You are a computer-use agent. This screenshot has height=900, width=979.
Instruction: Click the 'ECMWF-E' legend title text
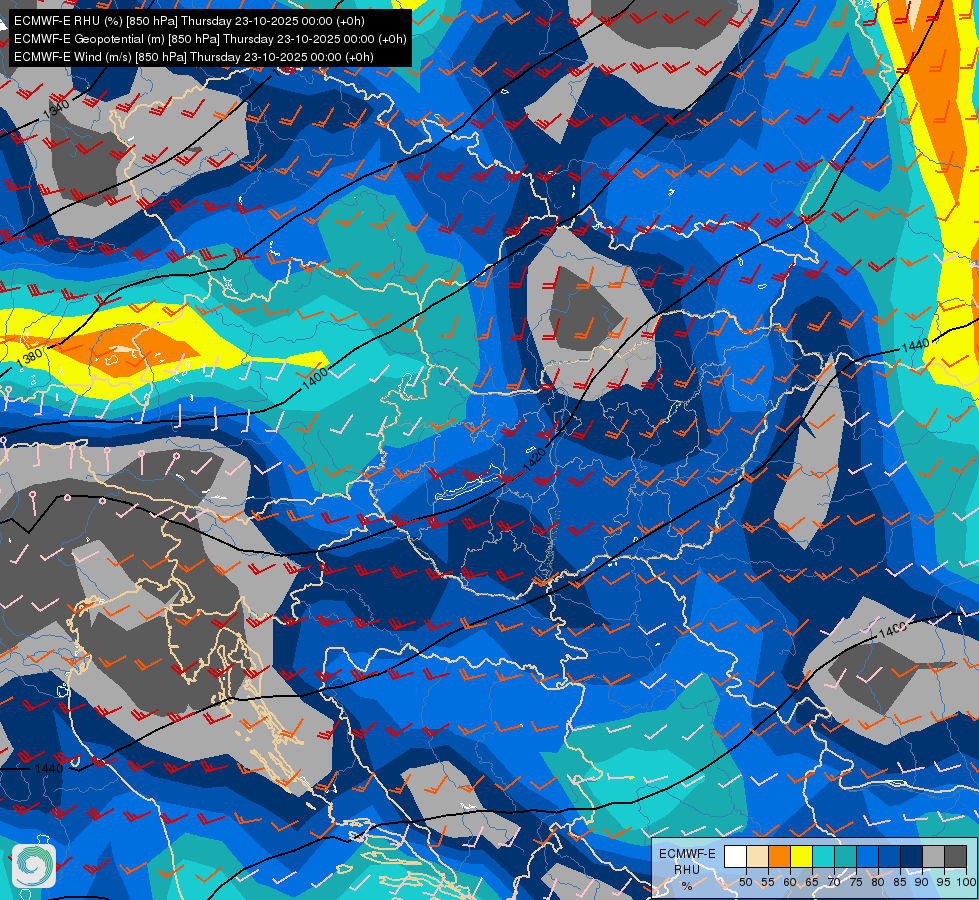tap(687, 854)
